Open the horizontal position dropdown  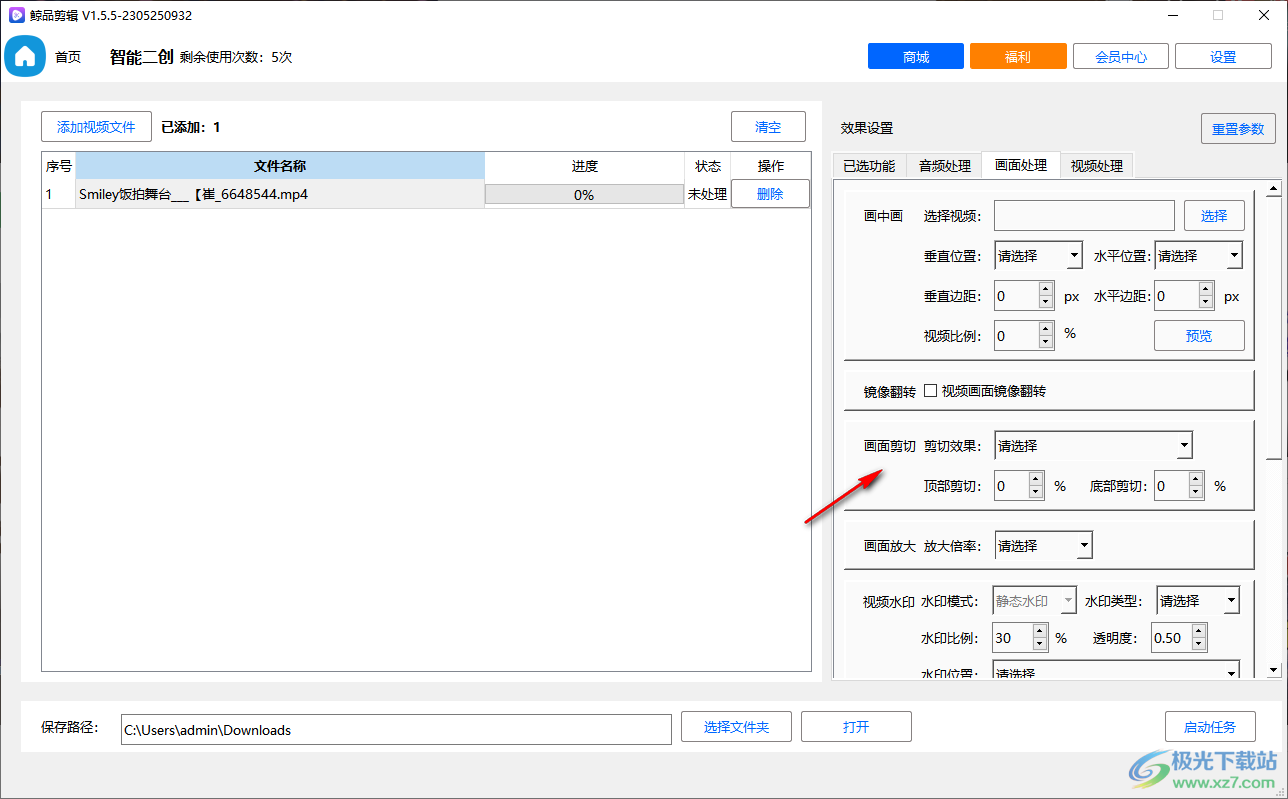click(x=1199, y=256)
